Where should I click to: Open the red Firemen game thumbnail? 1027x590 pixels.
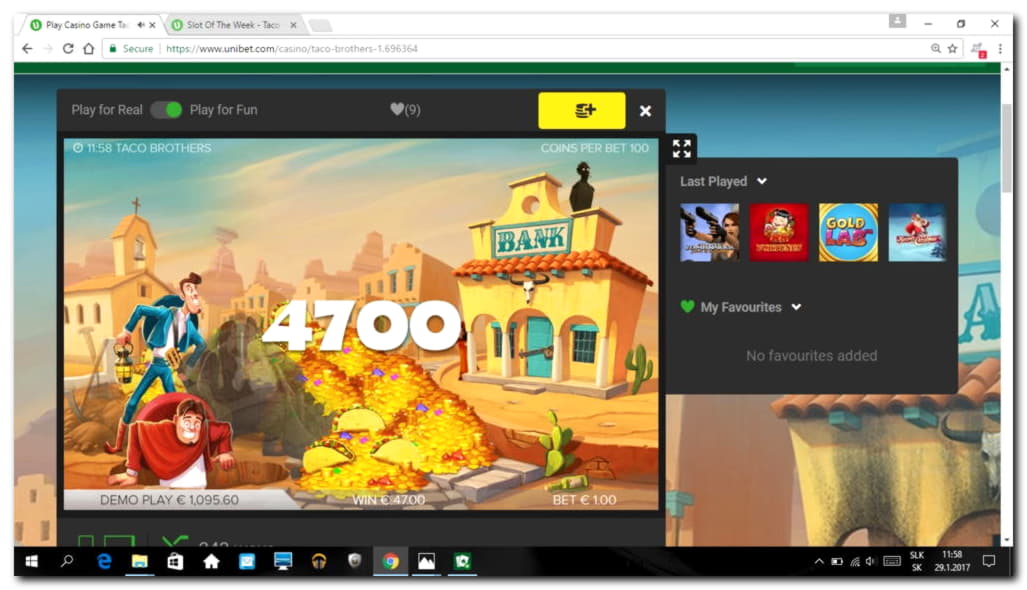pyautogui.click(x=779, y=232)
